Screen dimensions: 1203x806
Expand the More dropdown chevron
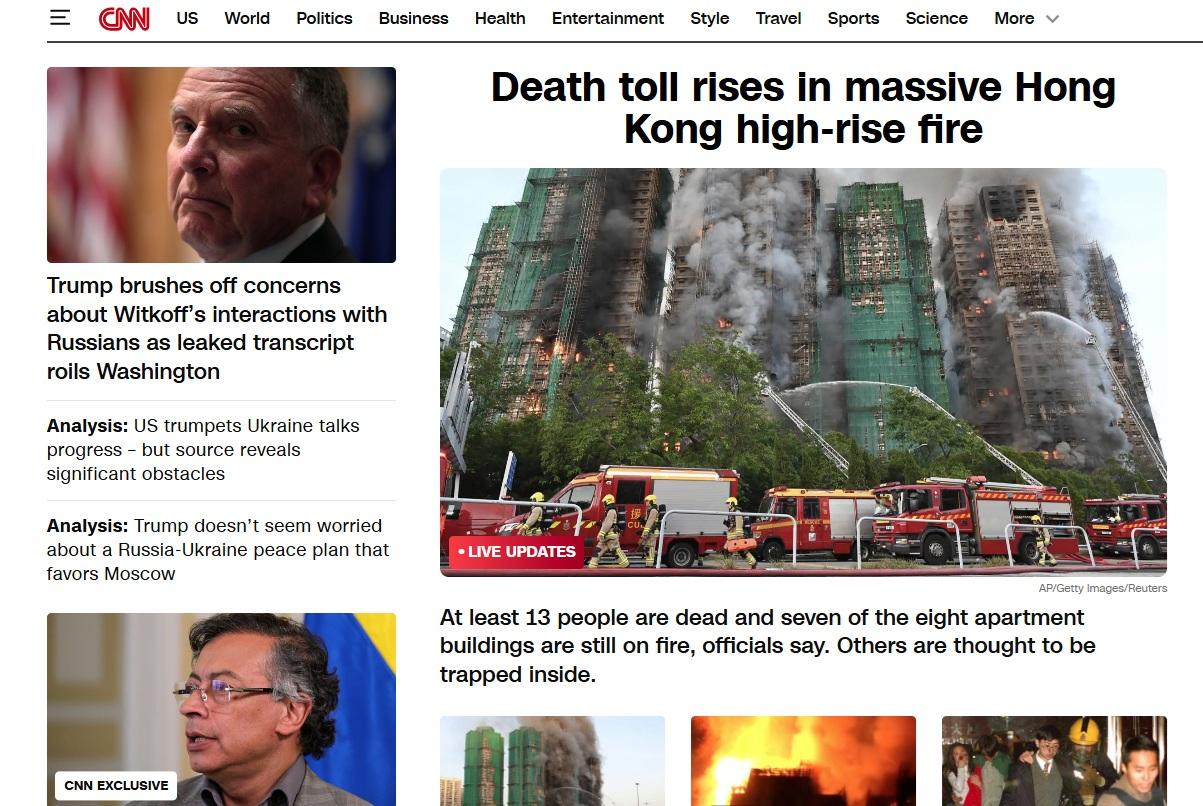(x=1052, y=19)
